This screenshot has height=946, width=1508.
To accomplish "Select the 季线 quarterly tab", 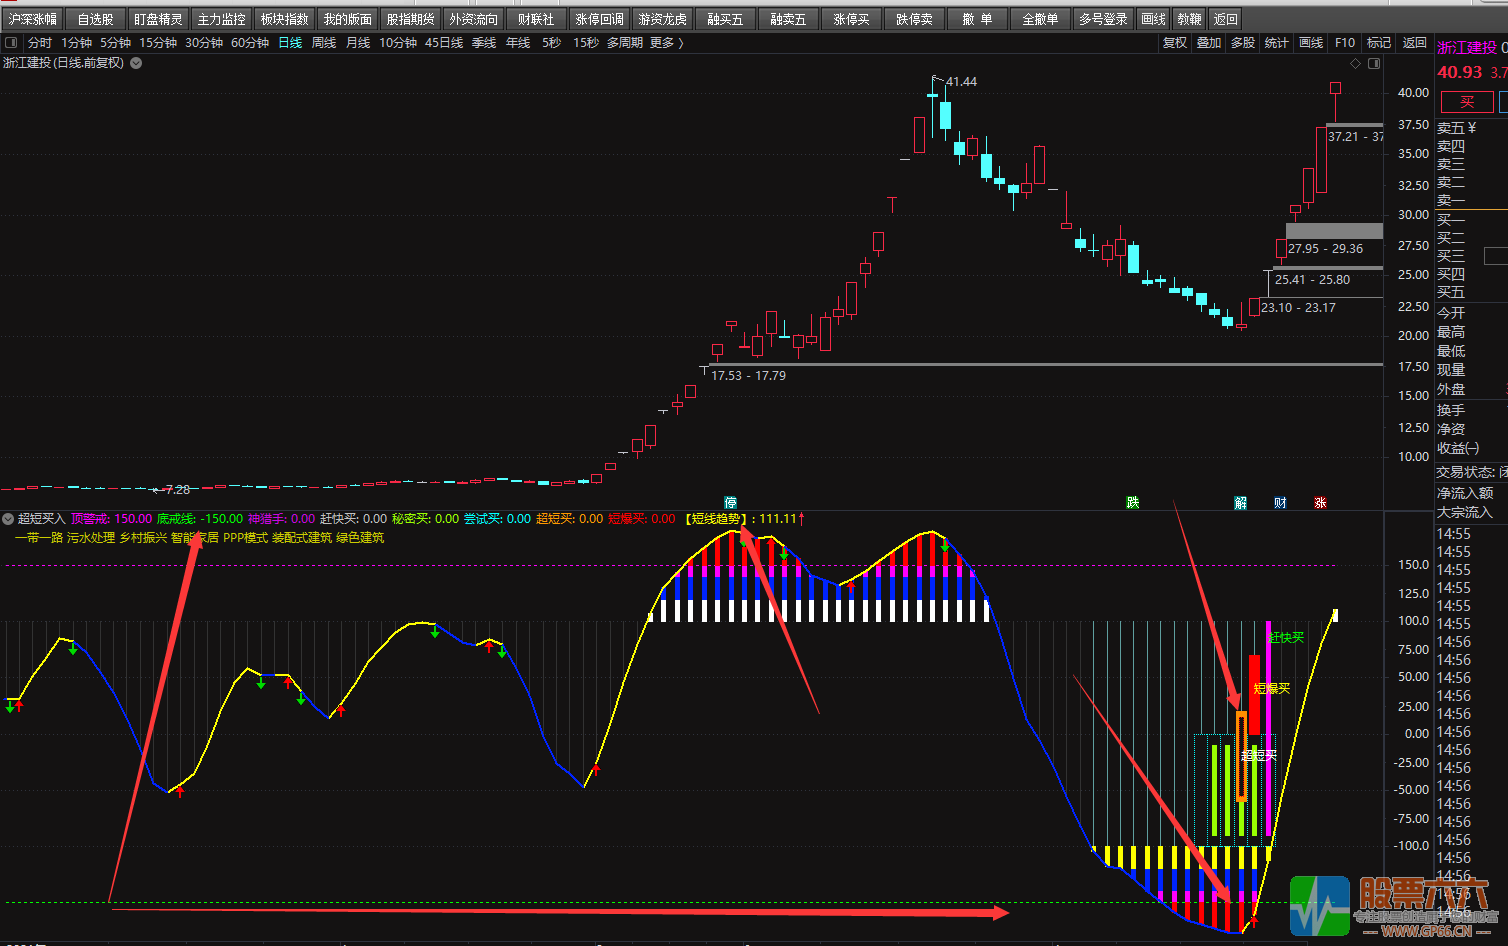I will (x=484, y=43).
